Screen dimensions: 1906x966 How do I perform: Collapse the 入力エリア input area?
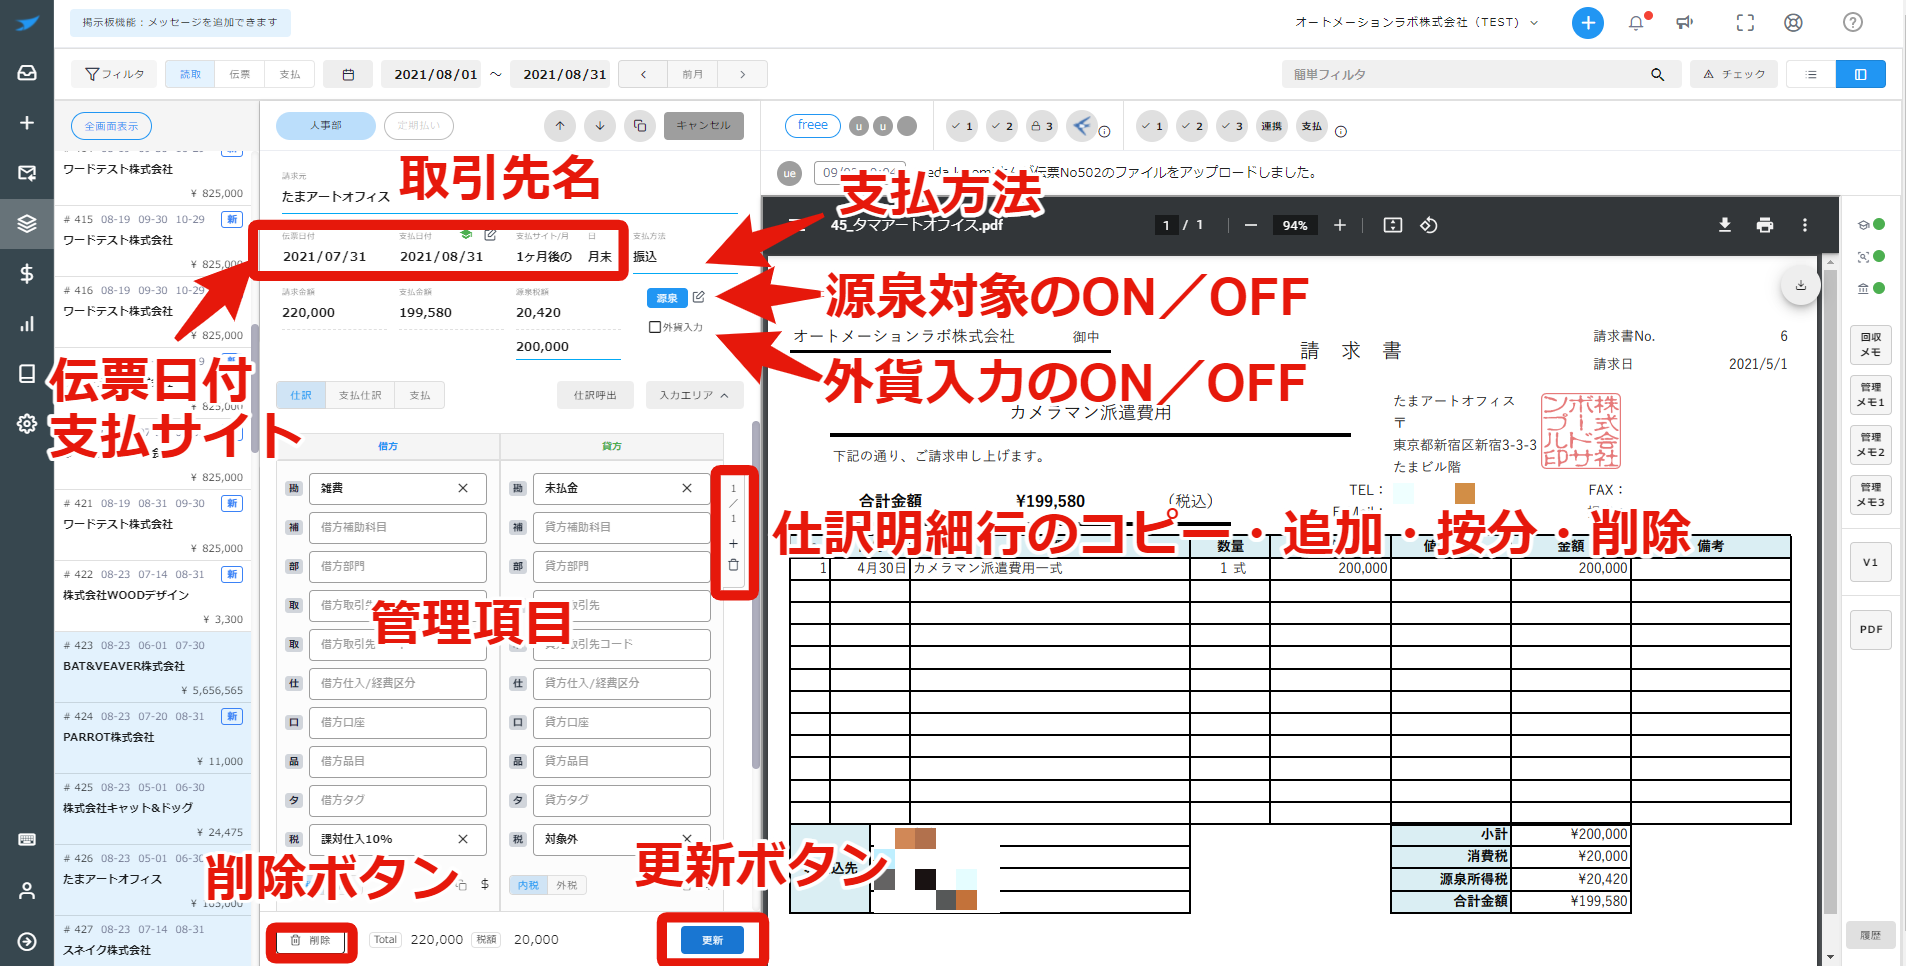(694, 396)
